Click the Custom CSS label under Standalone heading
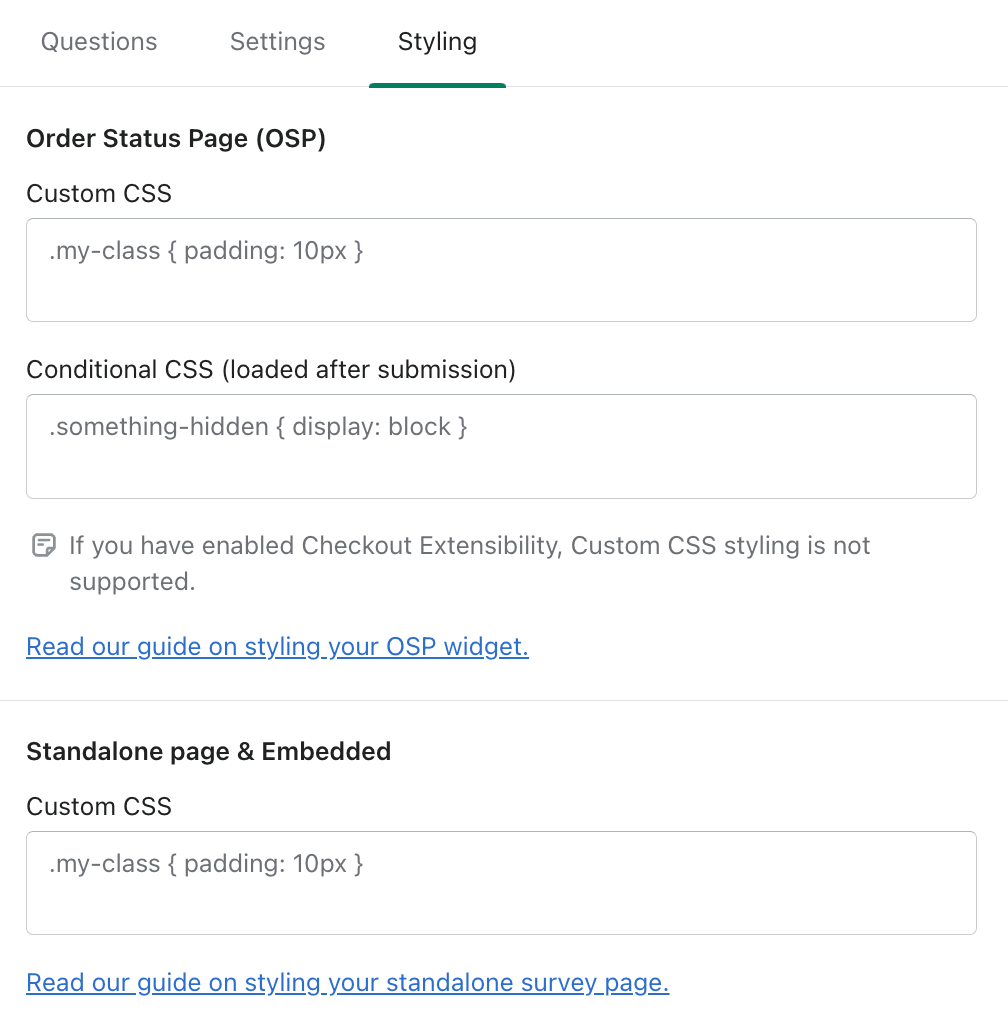This screenshot has width=1008, height=1036. (x=99, y=807)
